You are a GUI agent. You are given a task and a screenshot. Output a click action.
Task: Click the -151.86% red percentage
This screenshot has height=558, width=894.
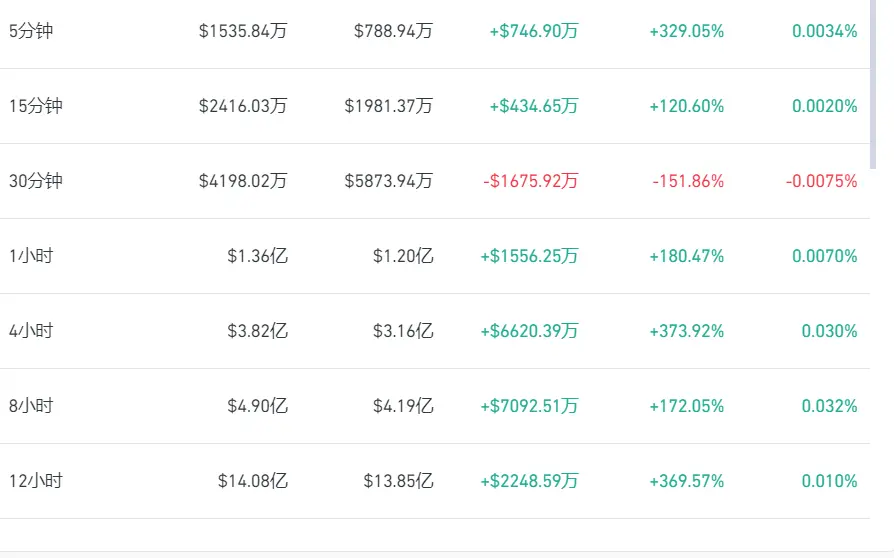tap(688, 181)
